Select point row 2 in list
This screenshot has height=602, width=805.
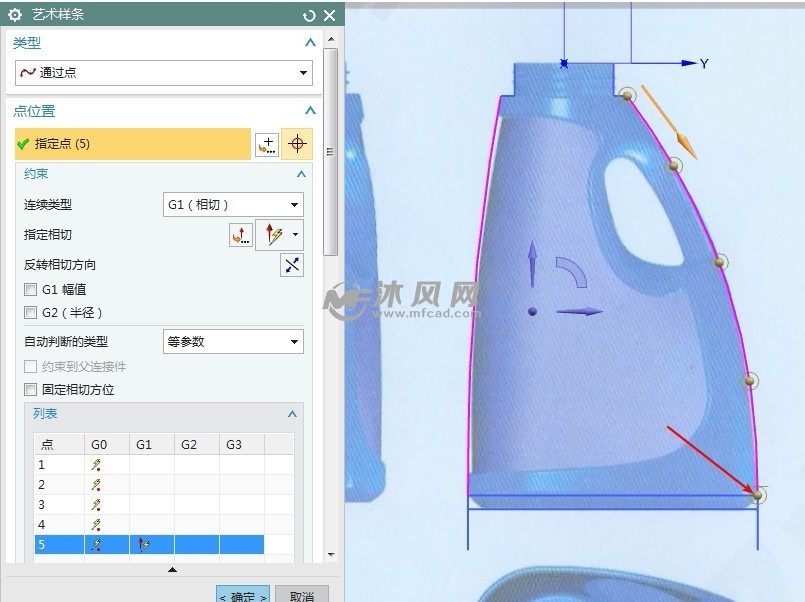click(164, 485)
